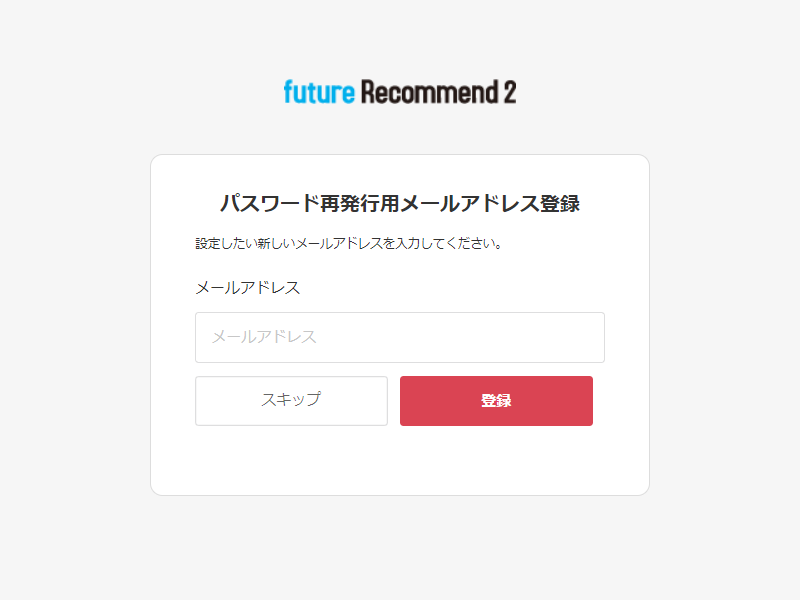Click the gray メールアドレス placeholder text
Screen dimensions: 800x600
[x=264, y=337]
